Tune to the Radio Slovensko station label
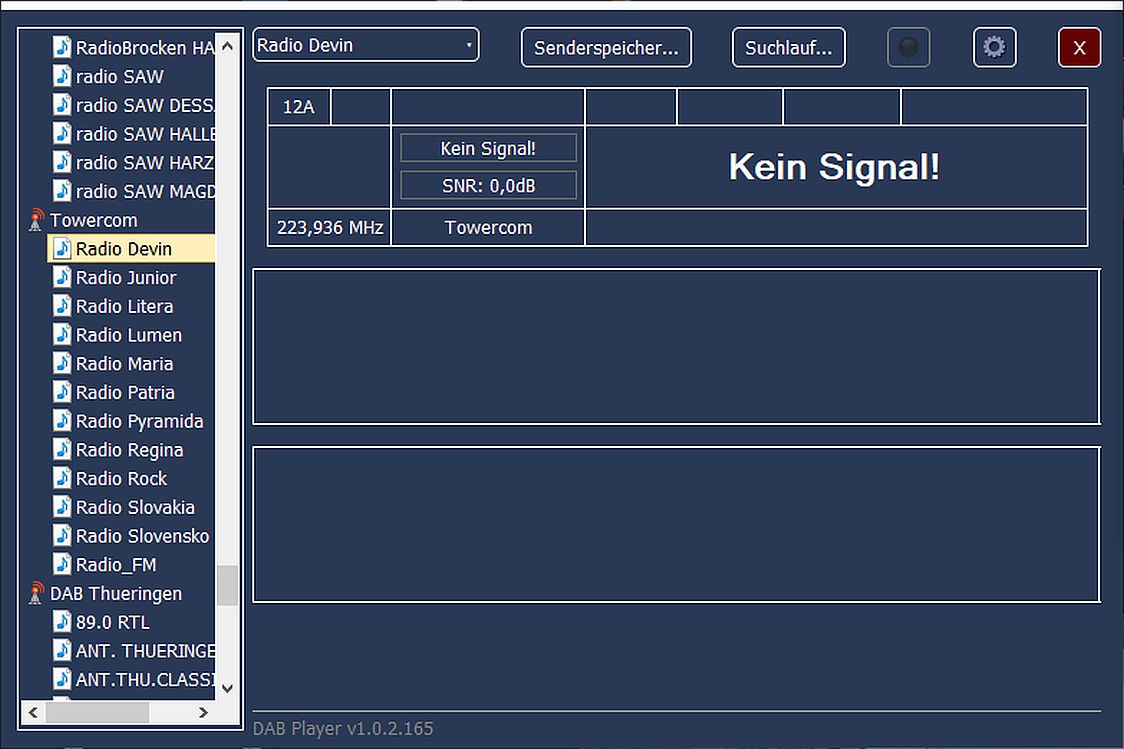1124x749 pixels. coord(143,535)
